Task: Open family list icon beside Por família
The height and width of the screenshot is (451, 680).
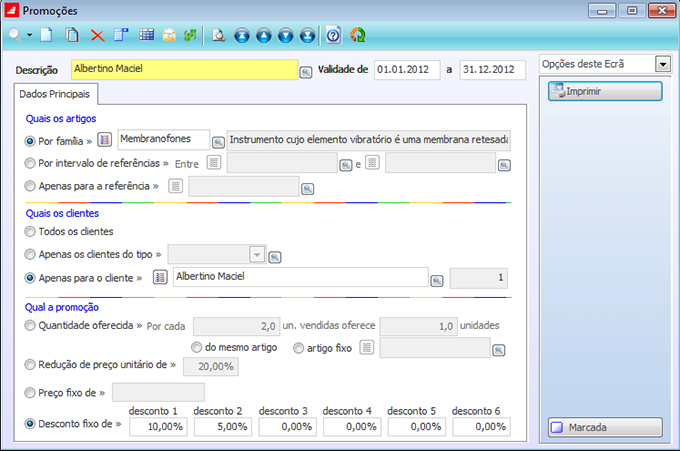Action: [105, 140]
